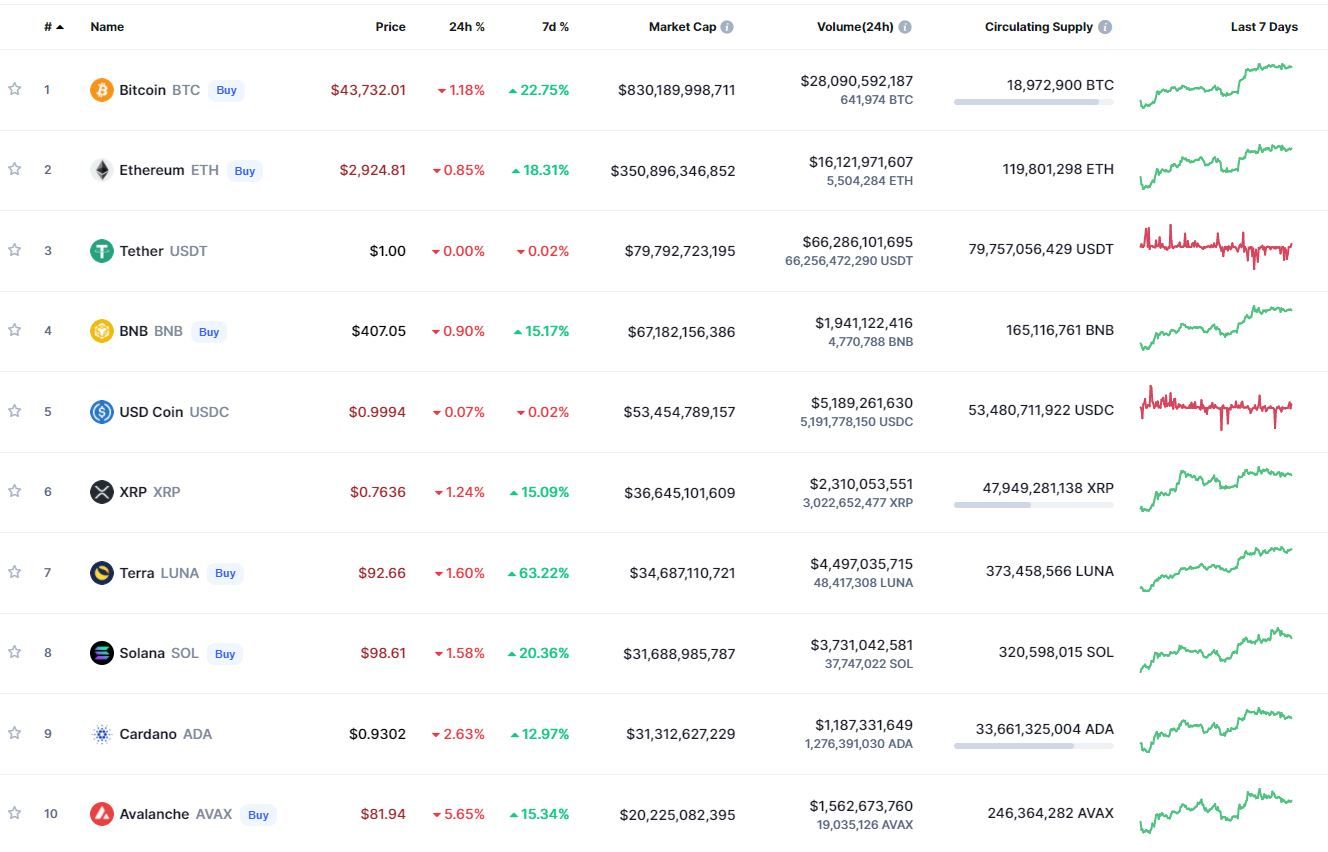Favorite USD Coin with the star
The image size is (1328, 852).
coord(15,411)
